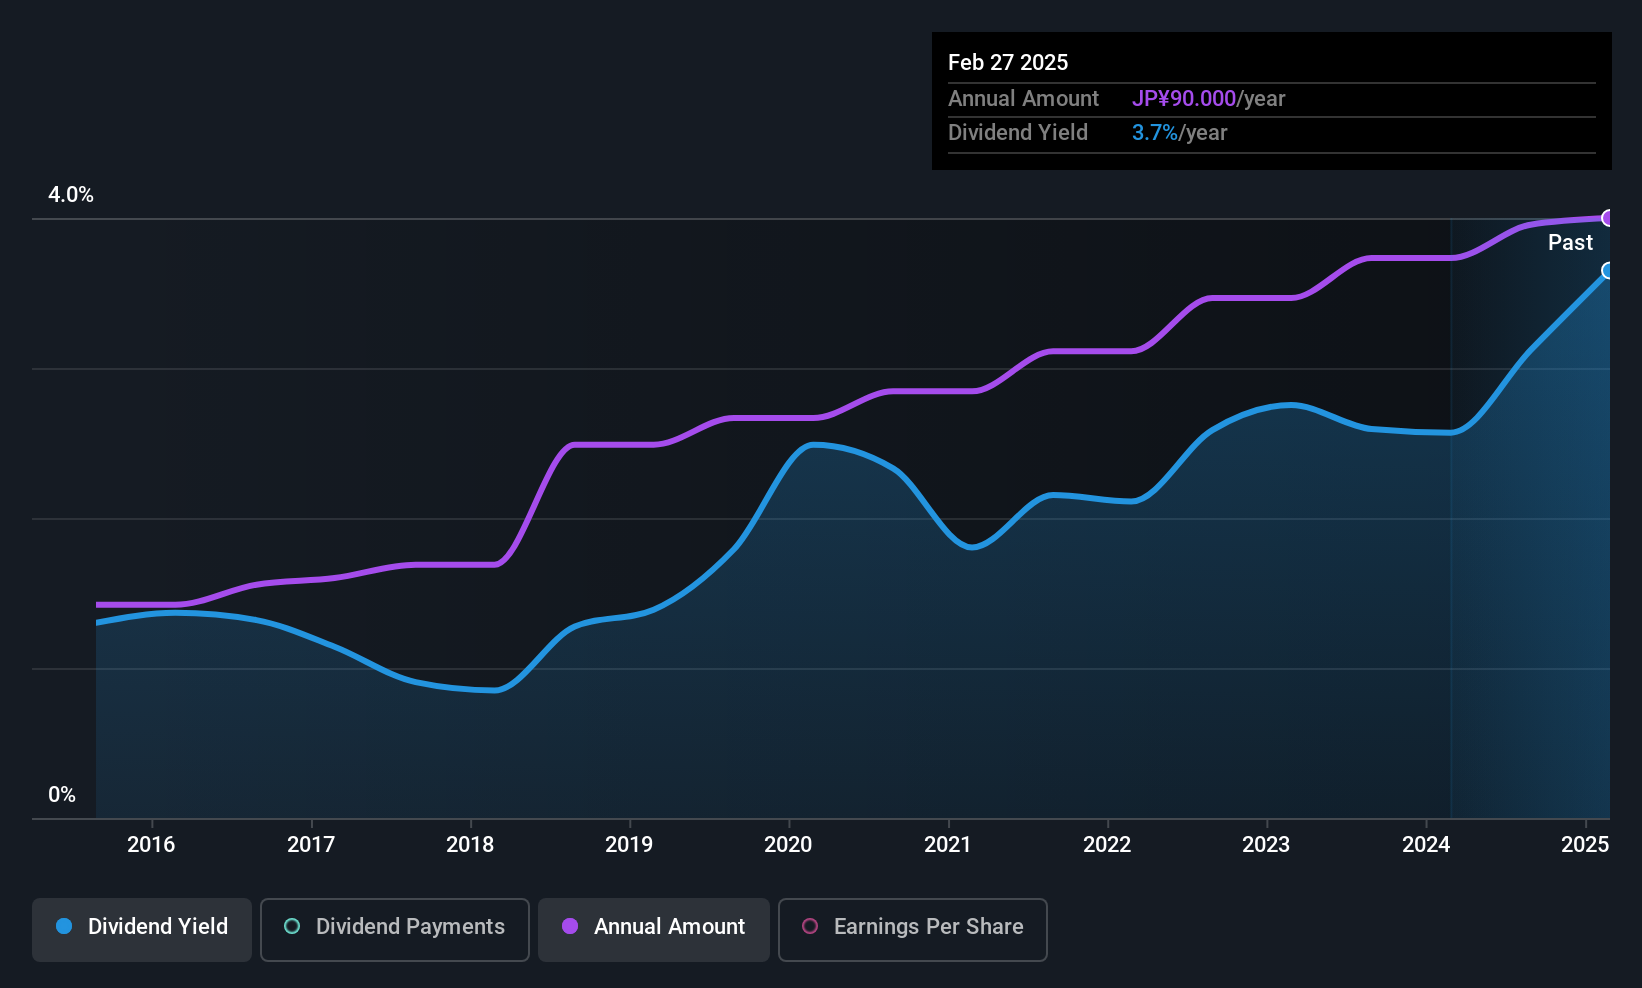Click the 0% y-axis label
The image size is (1642, 988).
click(x=62, y=795)
